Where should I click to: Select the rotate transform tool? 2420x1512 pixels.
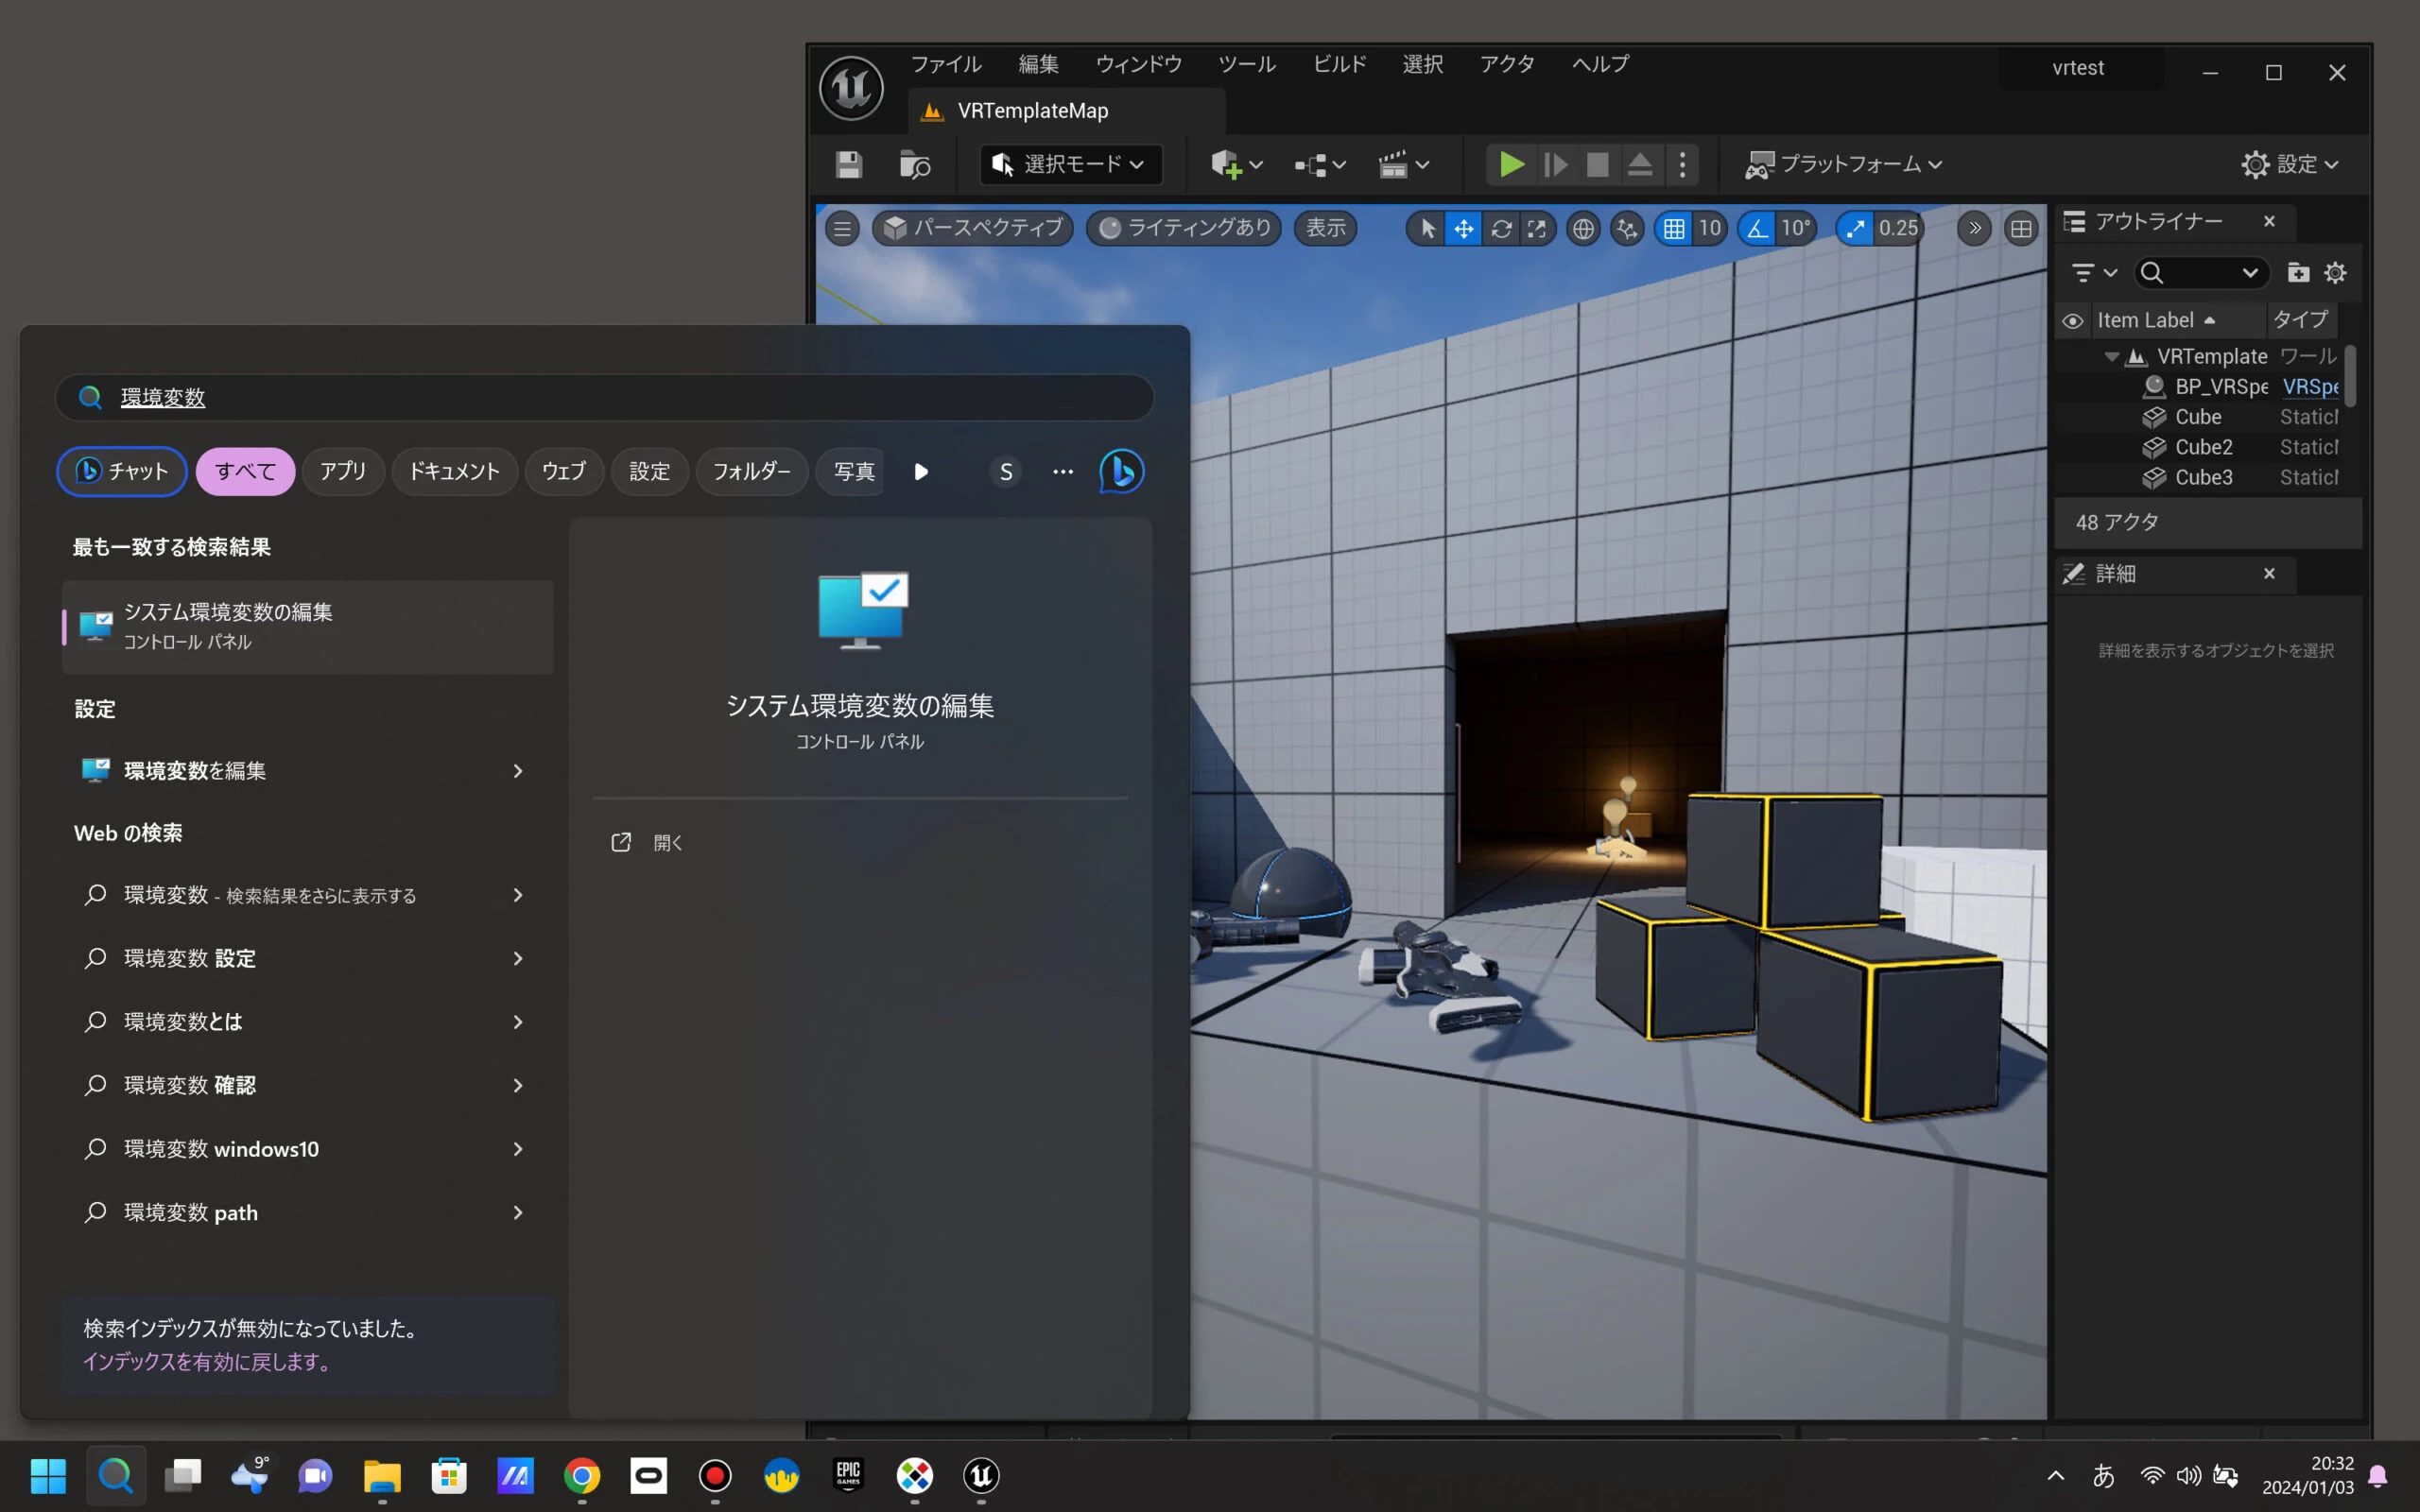click(1500, 229)
